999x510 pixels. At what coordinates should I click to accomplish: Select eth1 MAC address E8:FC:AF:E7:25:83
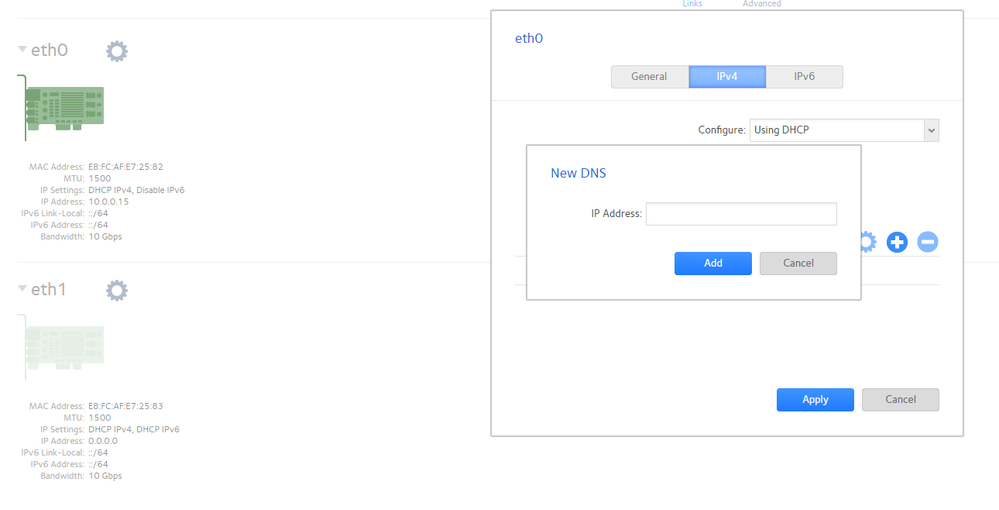point(126,406)
